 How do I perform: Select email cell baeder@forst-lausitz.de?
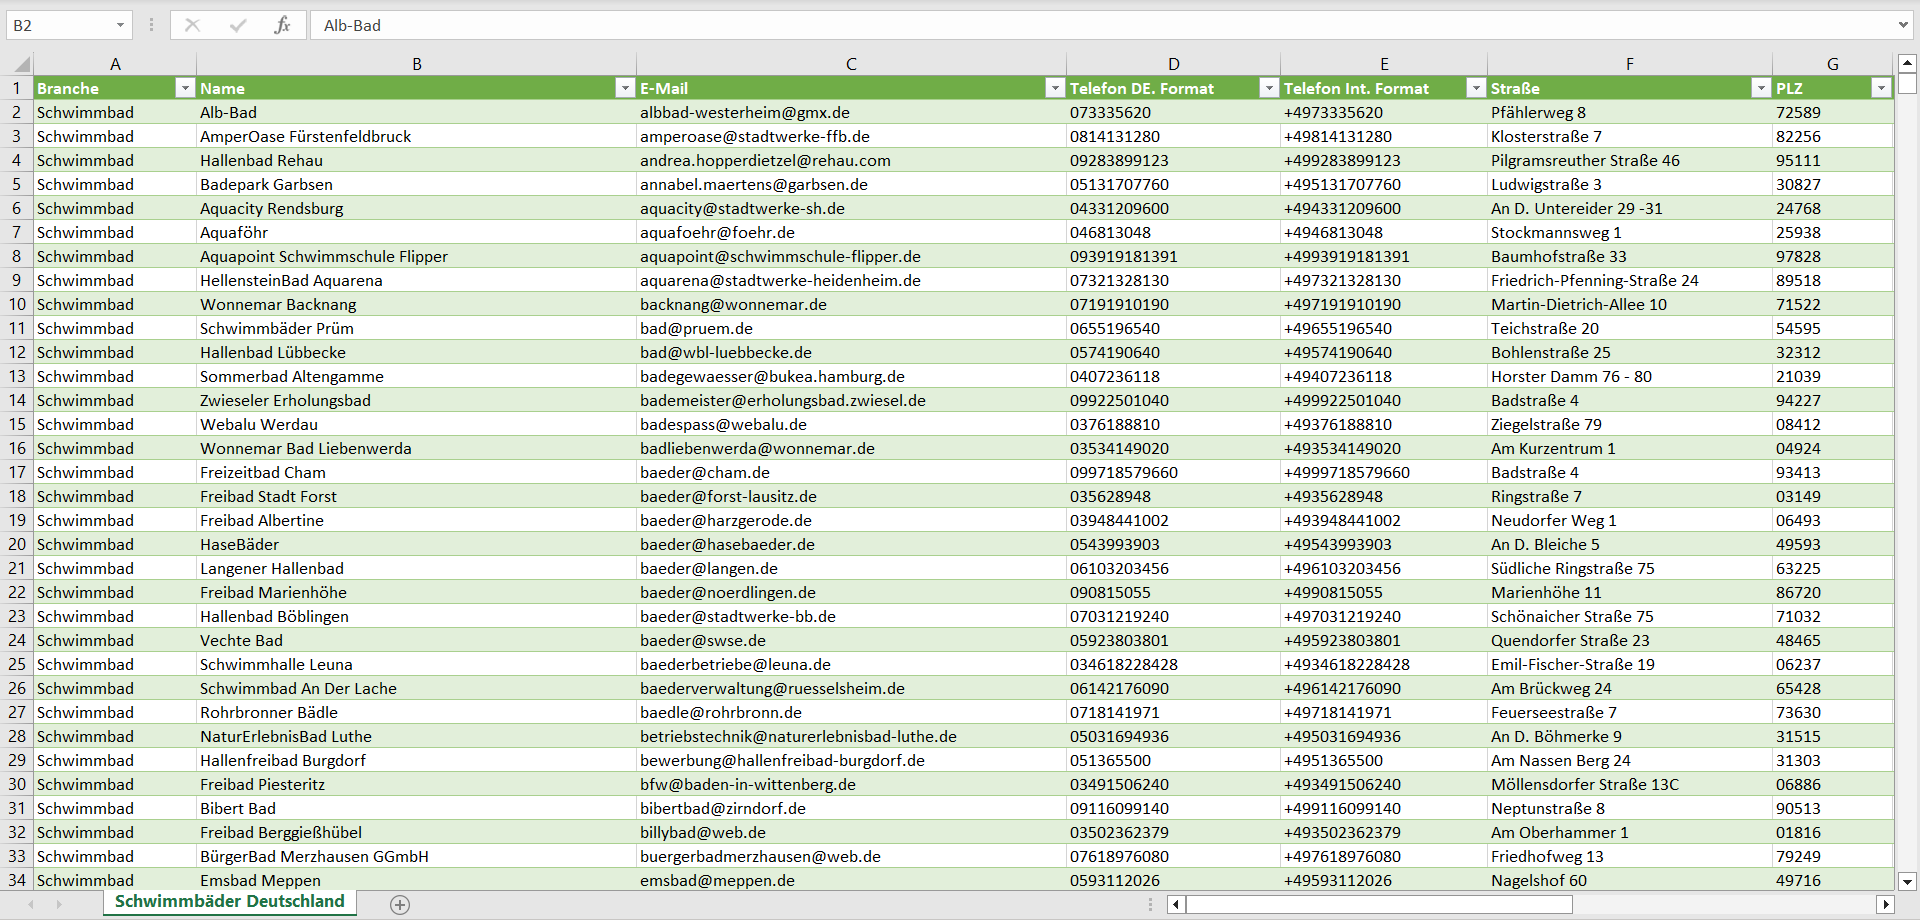851,496
